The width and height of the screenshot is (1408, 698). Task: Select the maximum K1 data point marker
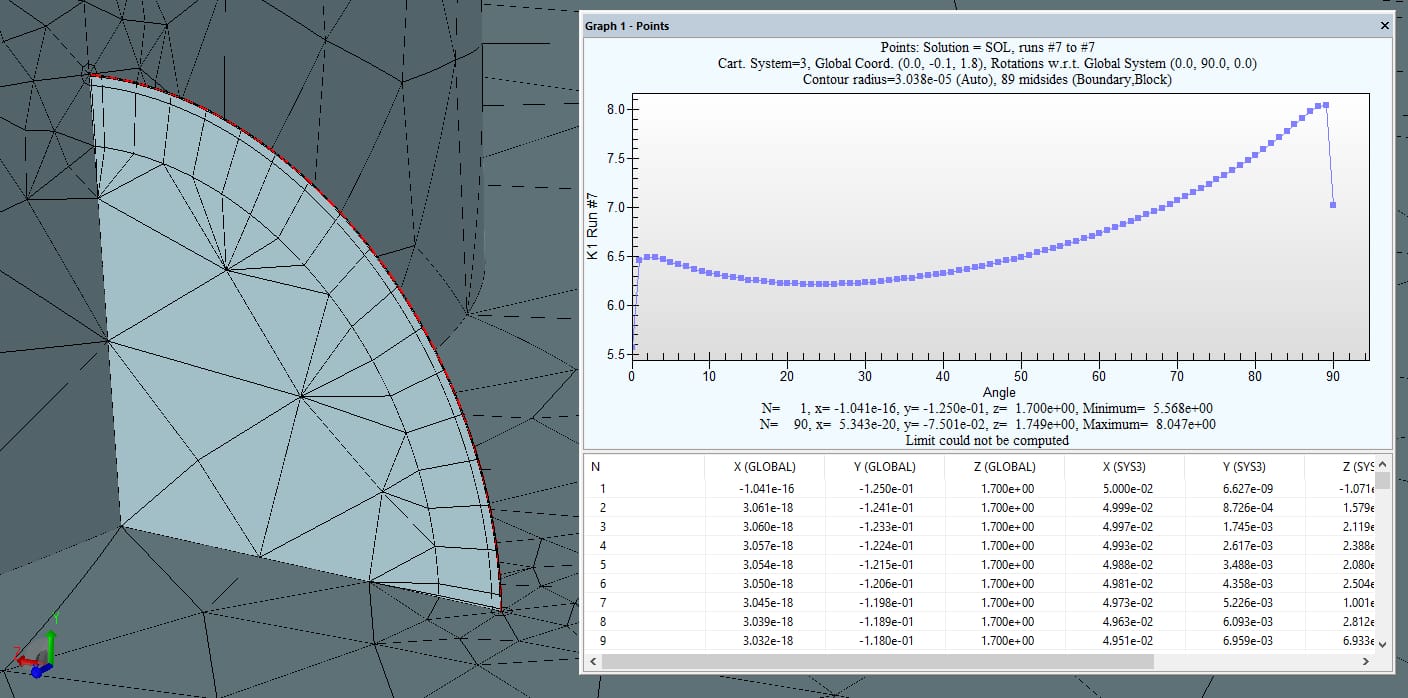pos(1325,104)
